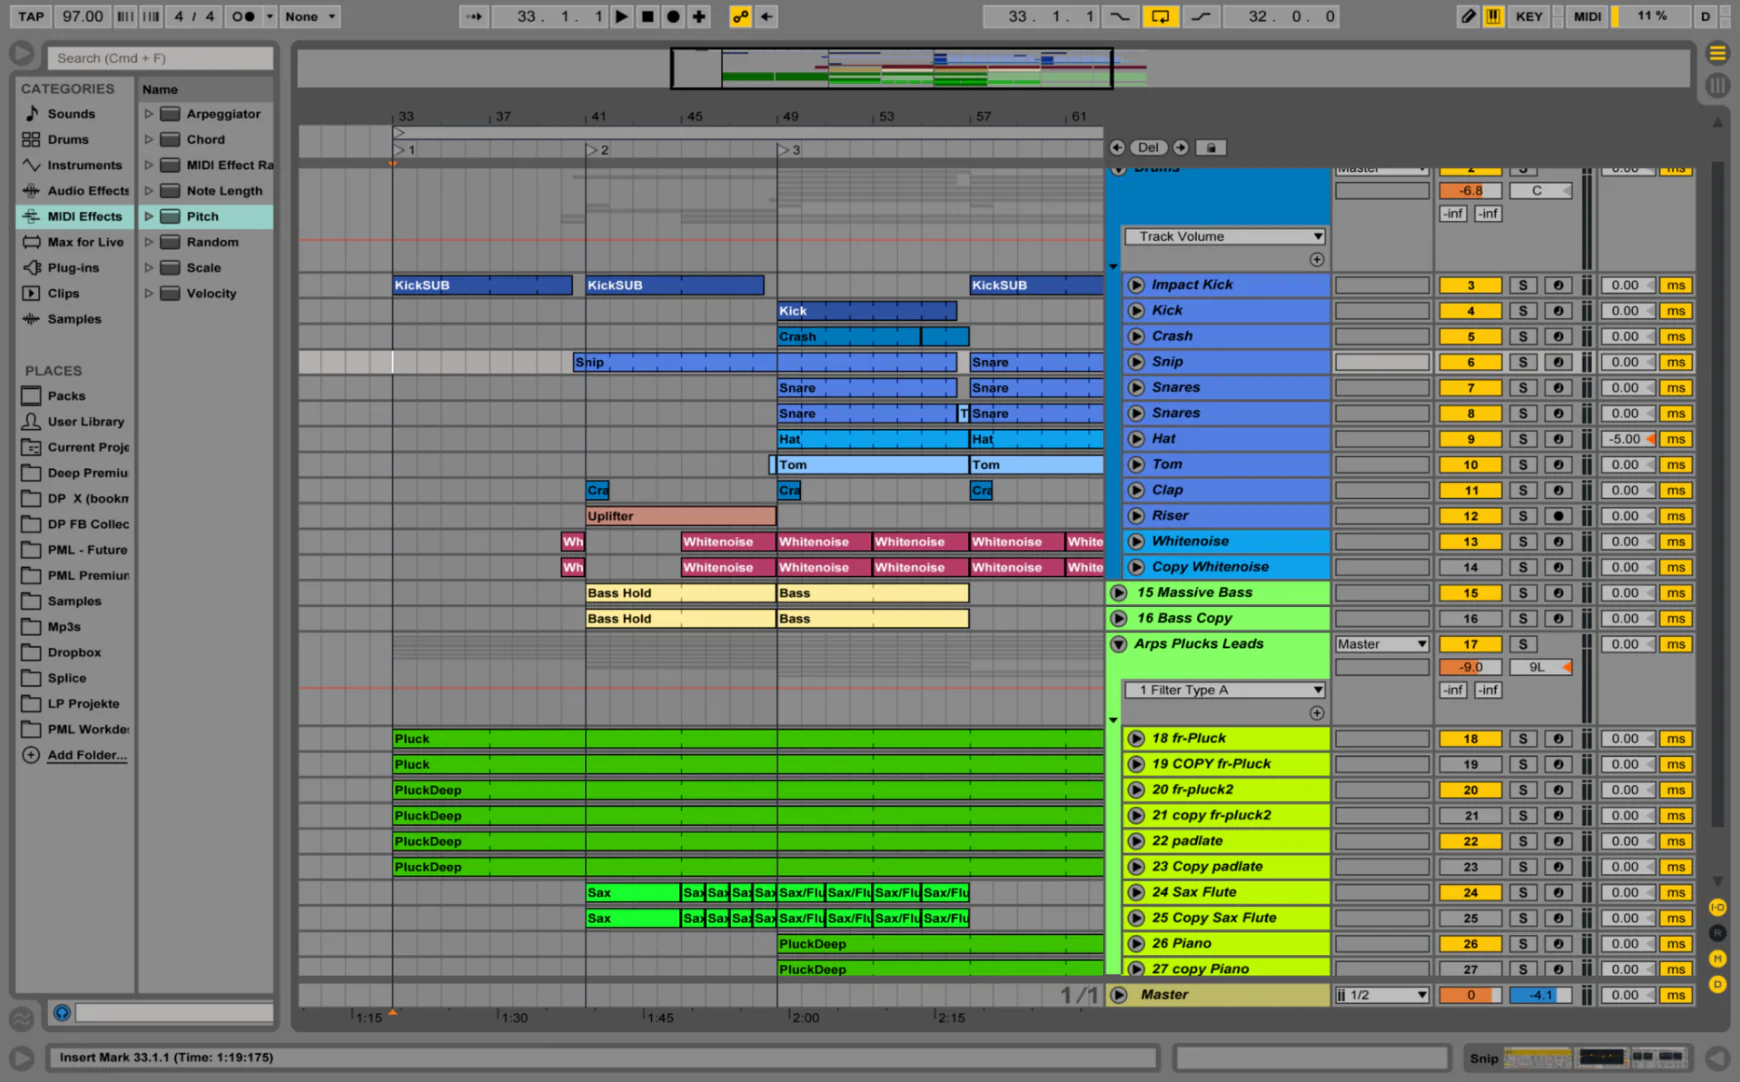Jump to previous locator arrow

[1117, 147]
